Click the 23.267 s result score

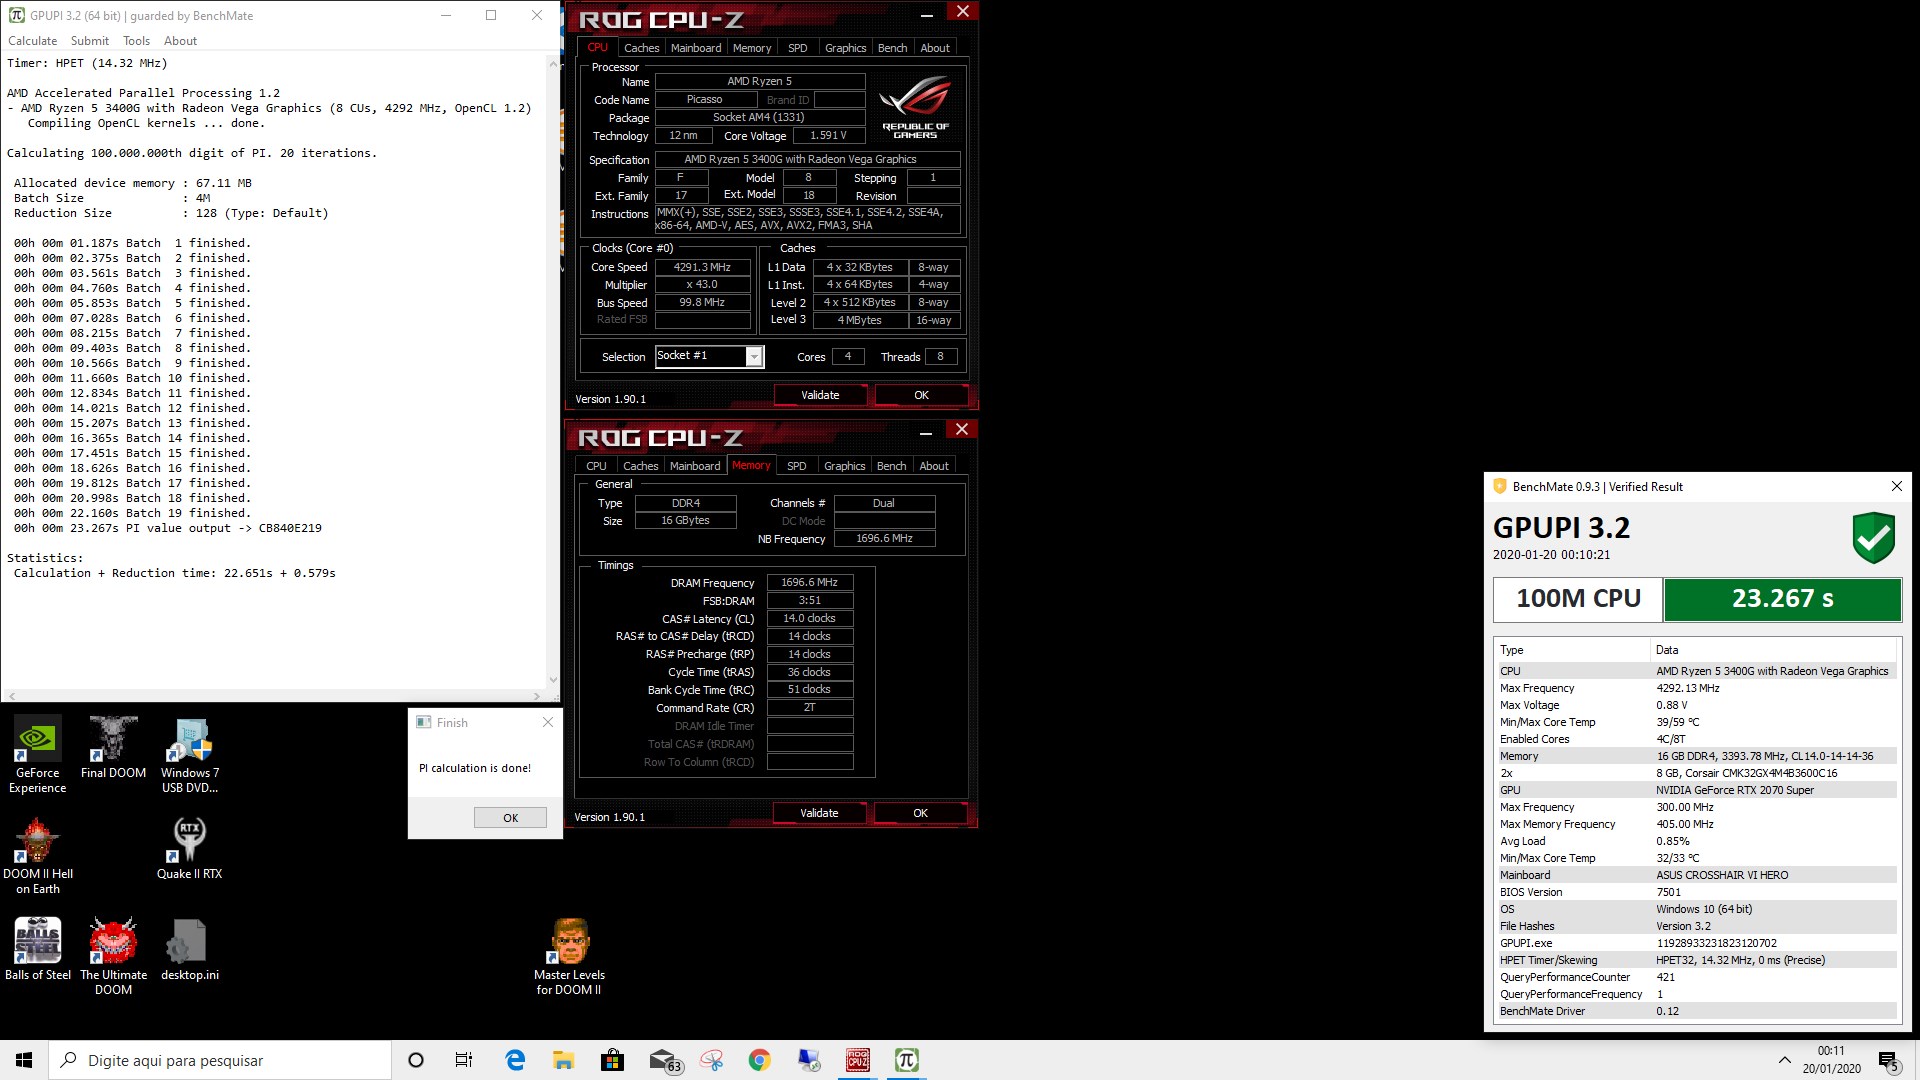pos(1782,599)
